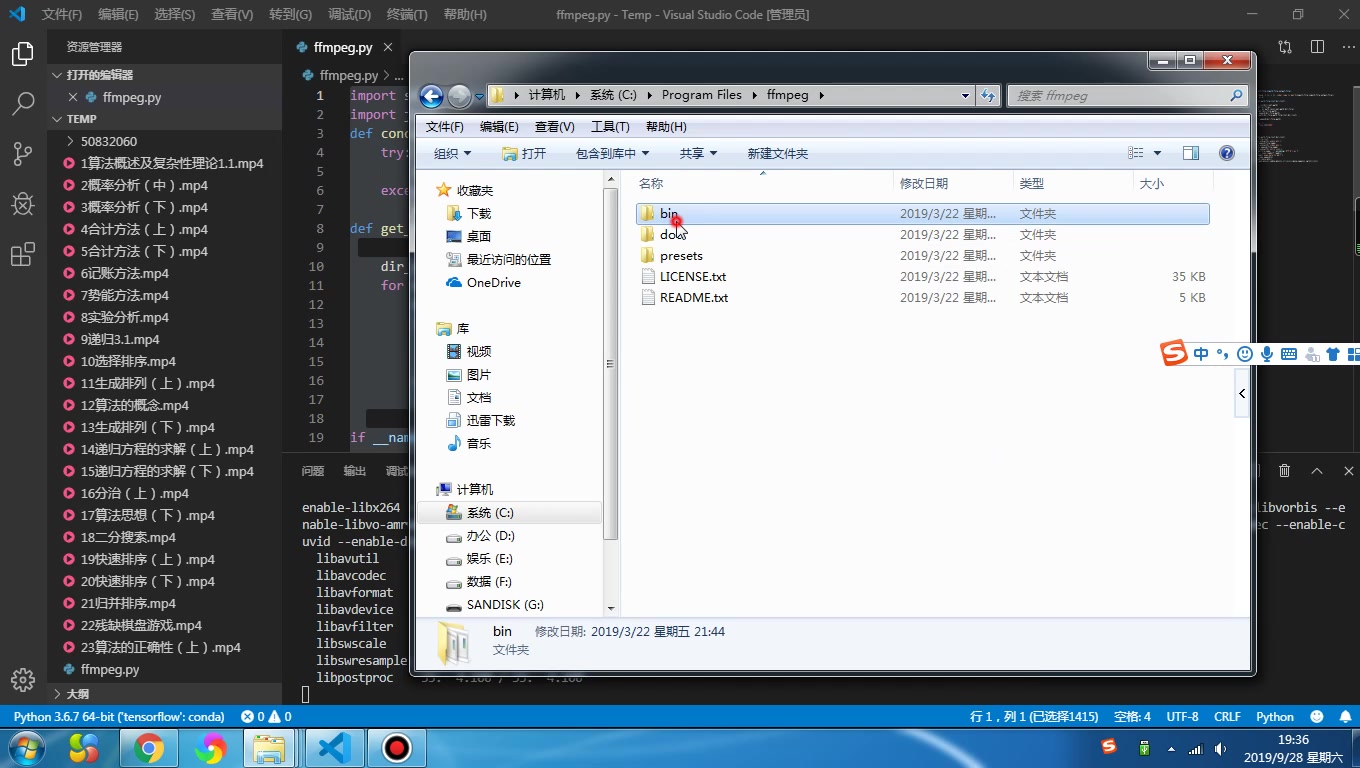Open the Extensions icon in activity bar

point(22,255)
